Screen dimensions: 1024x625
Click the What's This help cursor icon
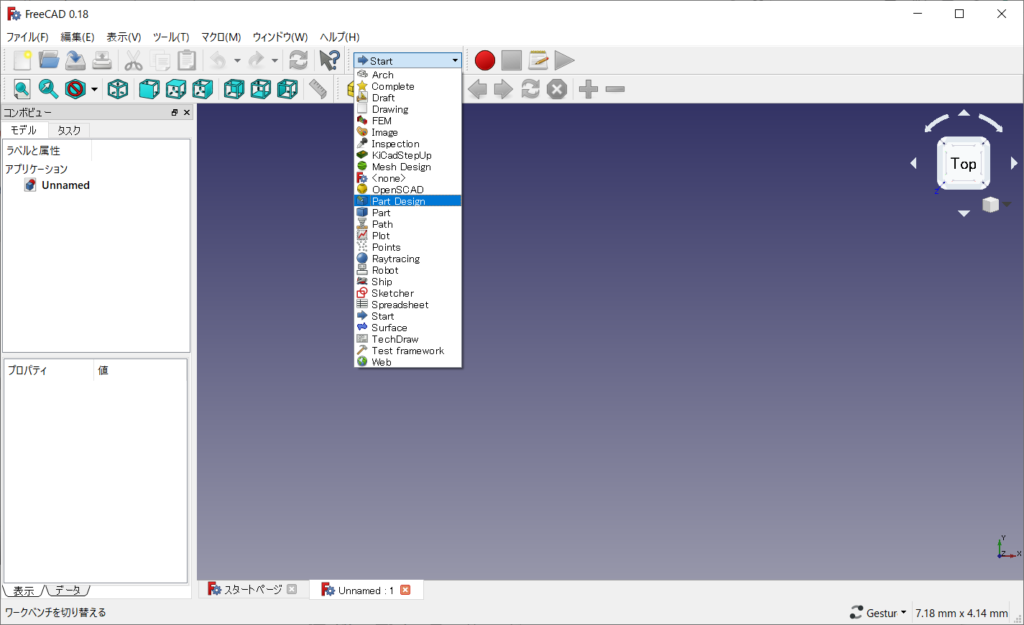pyautogui.click(x=329, y=60)
